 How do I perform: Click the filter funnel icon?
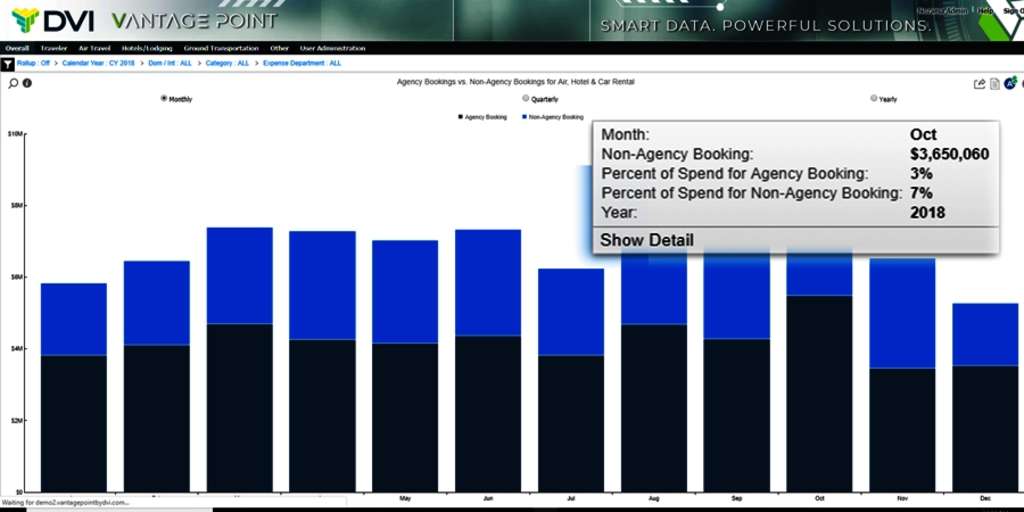pyautogui.click(x=8, y=63)
